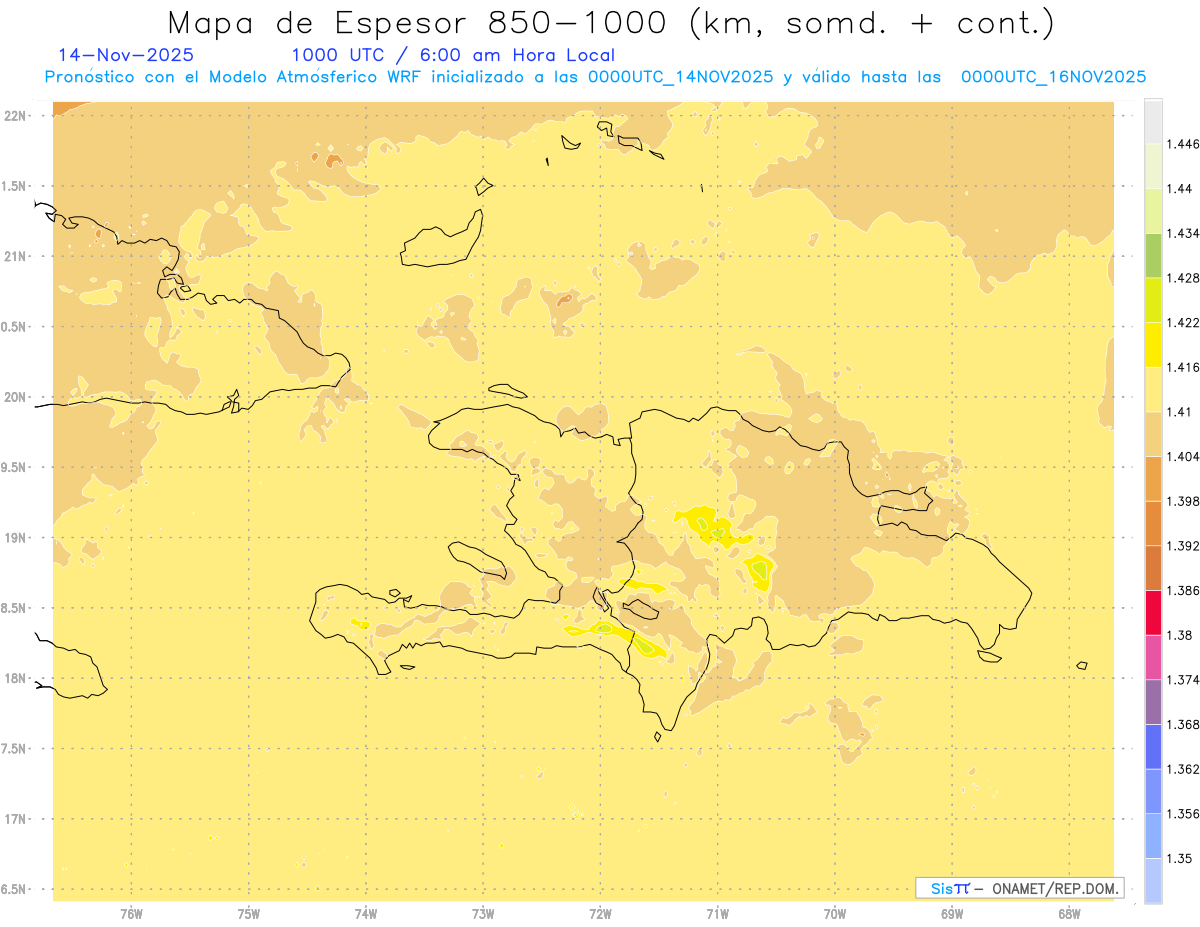This screenshot has height=927, width=1200.
Task: Click the WRF model forecast description line
Action: [595, 77]
